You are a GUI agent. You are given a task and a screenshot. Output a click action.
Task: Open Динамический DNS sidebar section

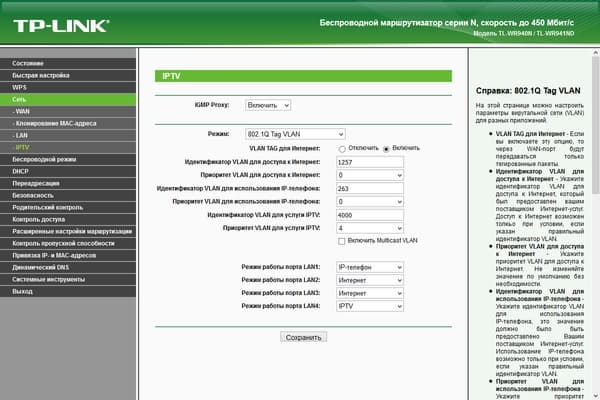point(68,267)
